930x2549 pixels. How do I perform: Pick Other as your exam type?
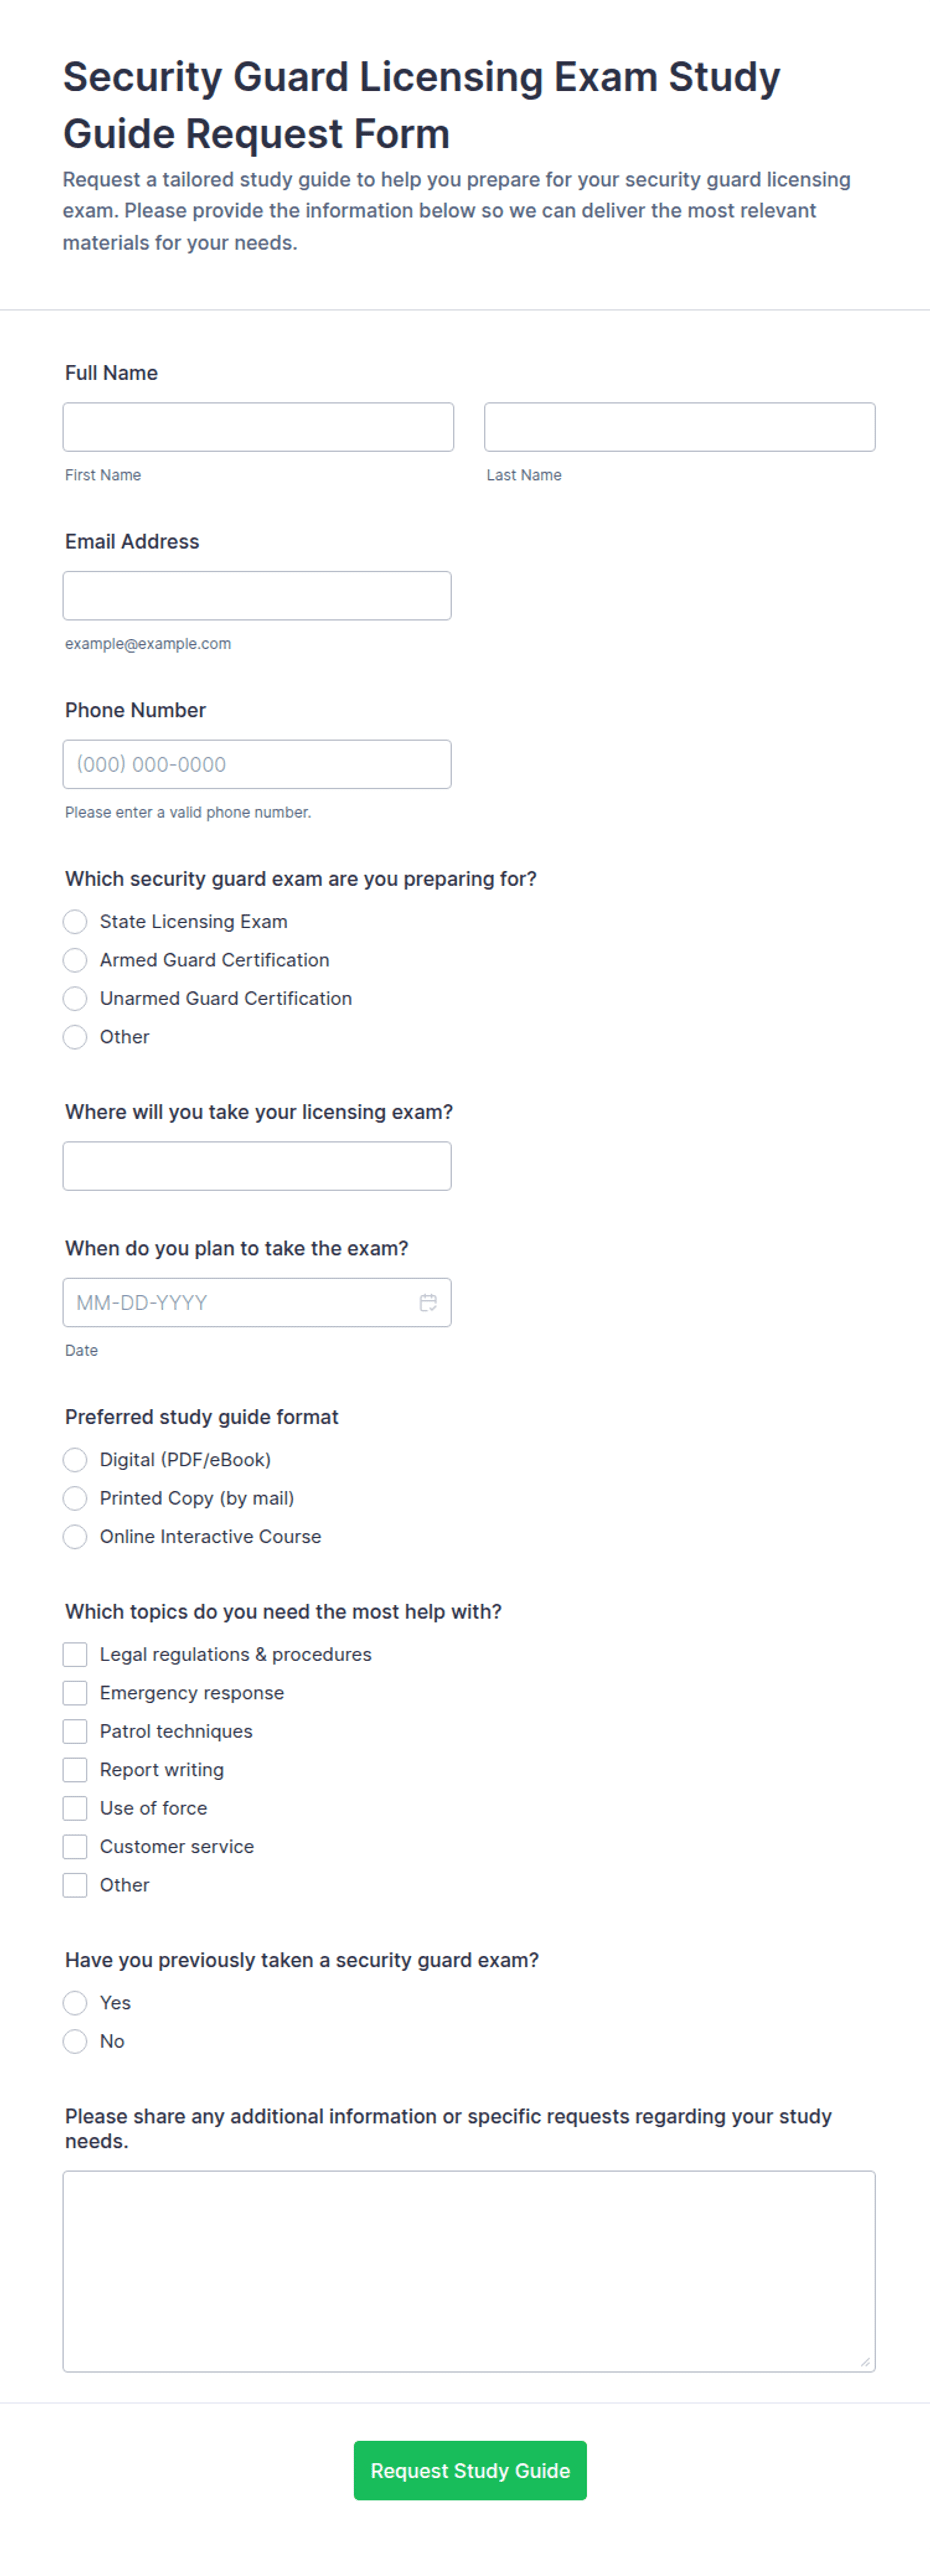tap(75, 1037)
